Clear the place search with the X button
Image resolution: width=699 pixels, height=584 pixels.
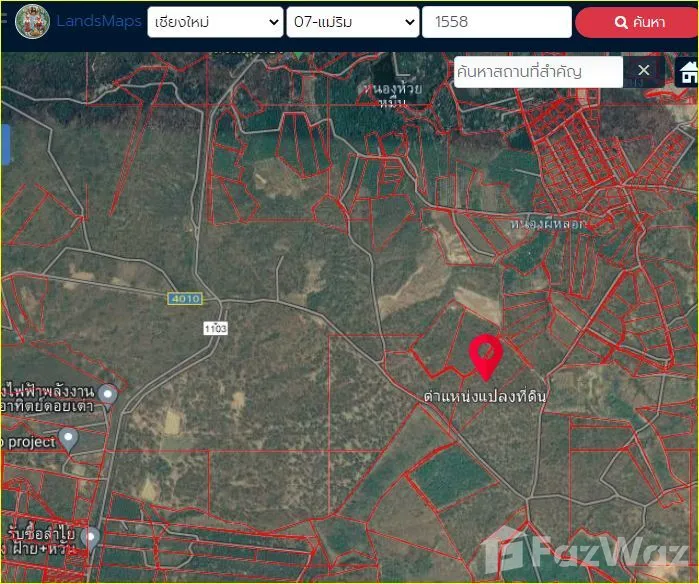tap(644, 71)
